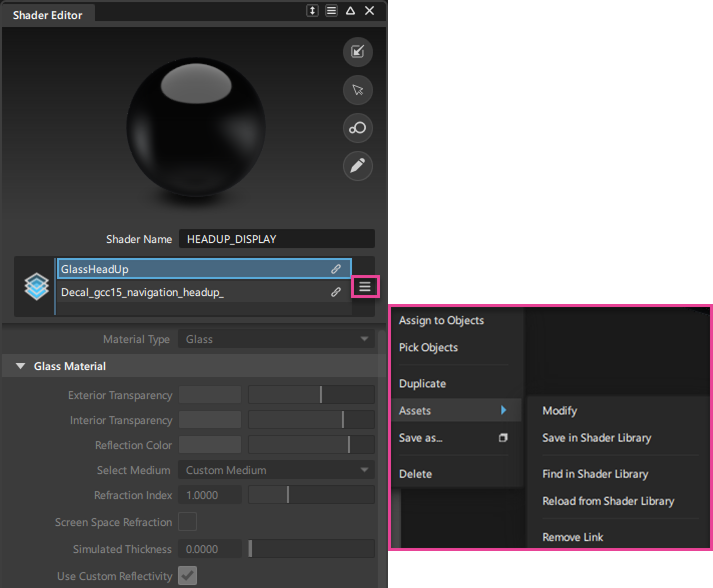Click the Reflection Color slider
713x588 pixels.
pos(311,445)
